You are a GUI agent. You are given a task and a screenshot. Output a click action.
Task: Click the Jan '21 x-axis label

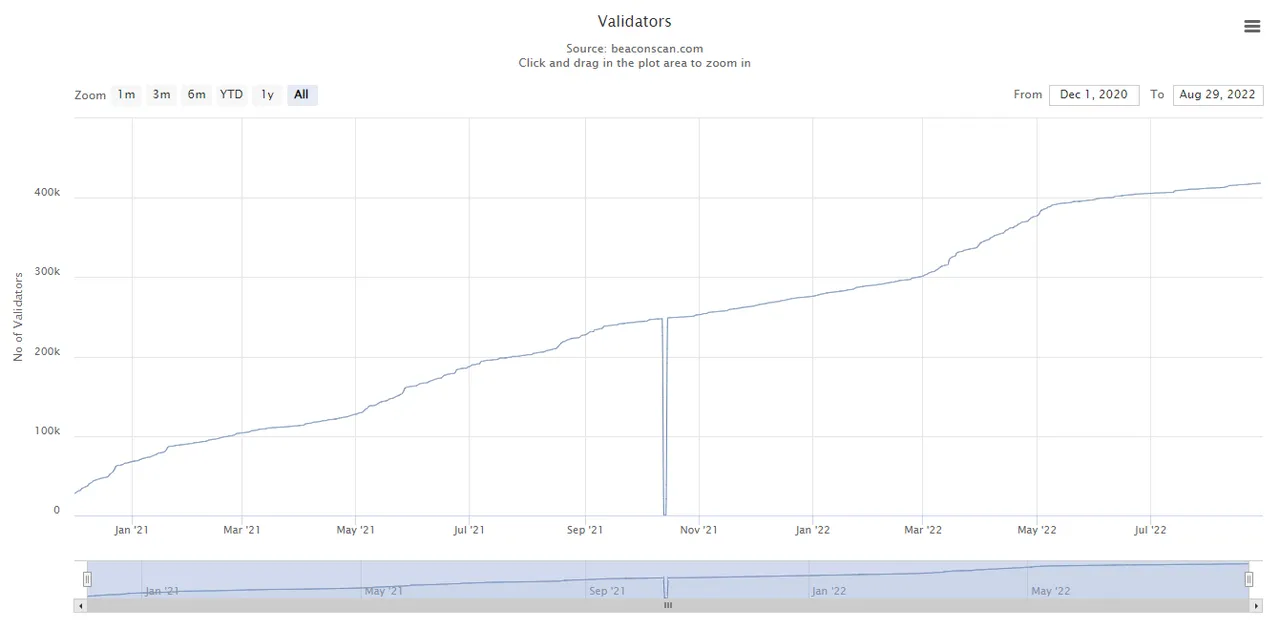[132, 530]
